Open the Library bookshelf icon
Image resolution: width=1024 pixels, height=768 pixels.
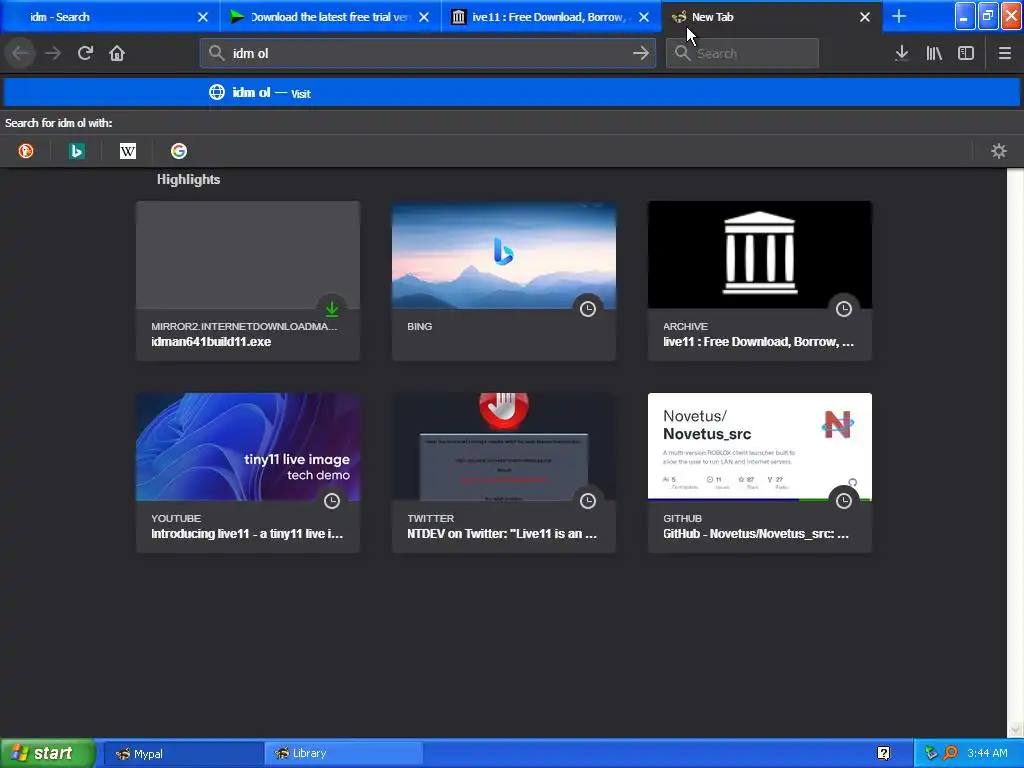934,53
